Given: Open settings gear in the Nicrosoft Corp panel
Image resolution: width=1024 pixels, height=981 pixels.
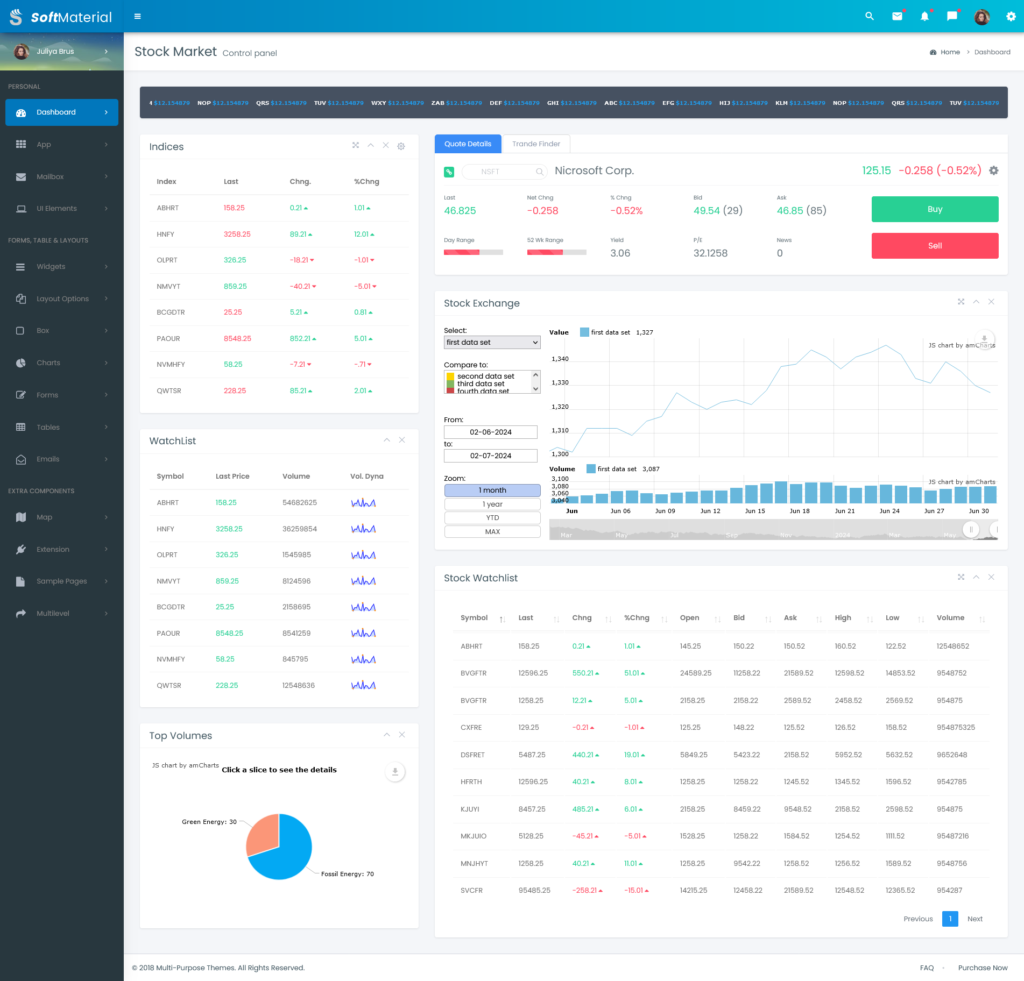Looking at the screenshot, I should point(993,171).
